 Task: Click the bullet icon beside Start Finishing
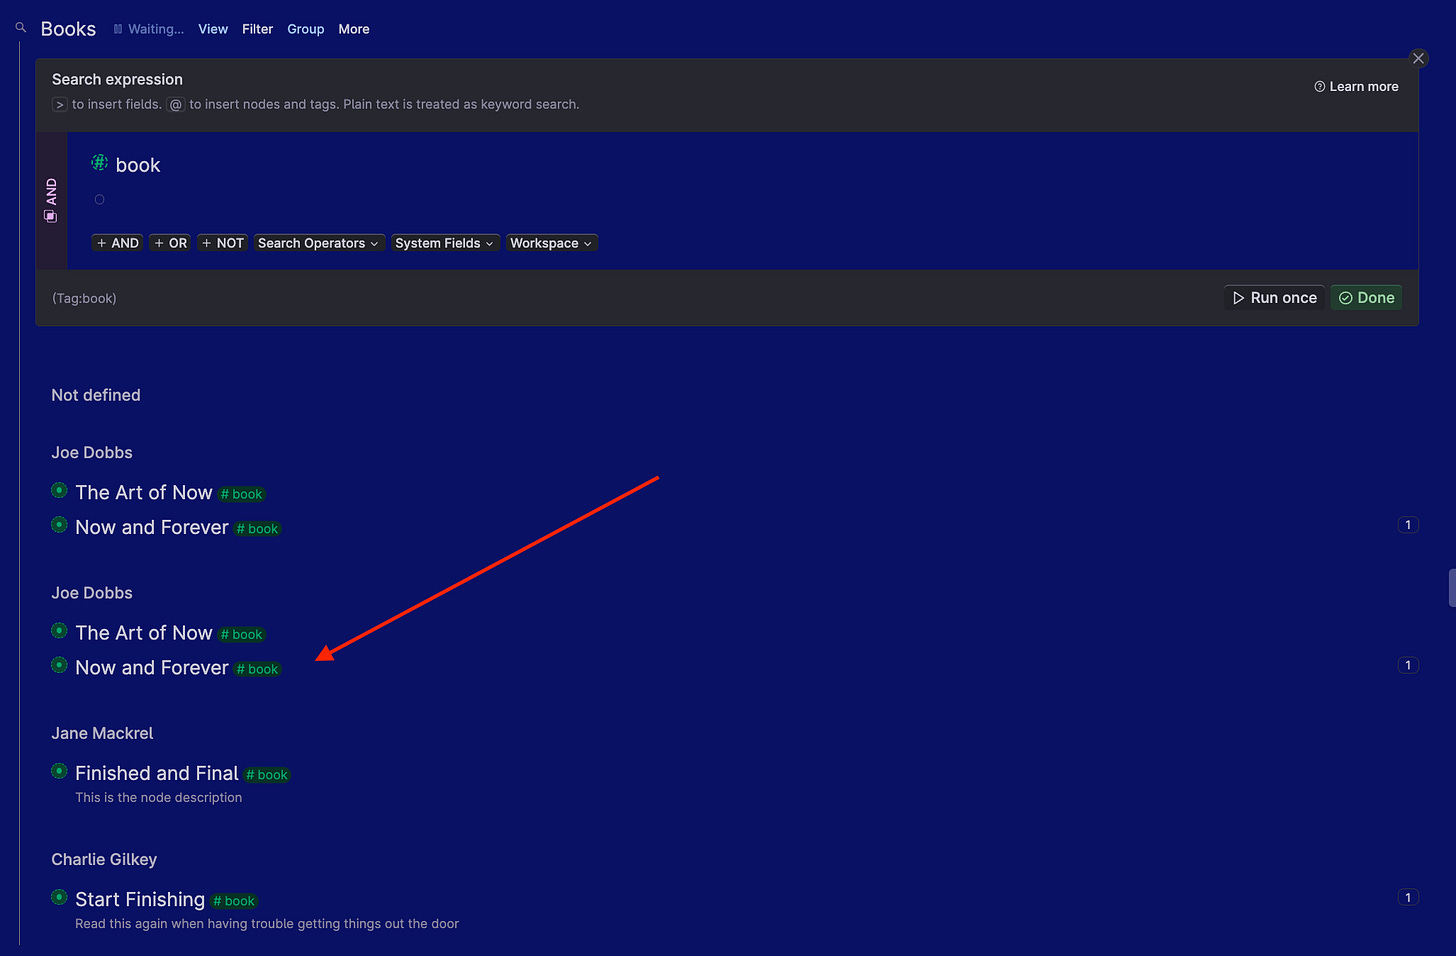59,897
